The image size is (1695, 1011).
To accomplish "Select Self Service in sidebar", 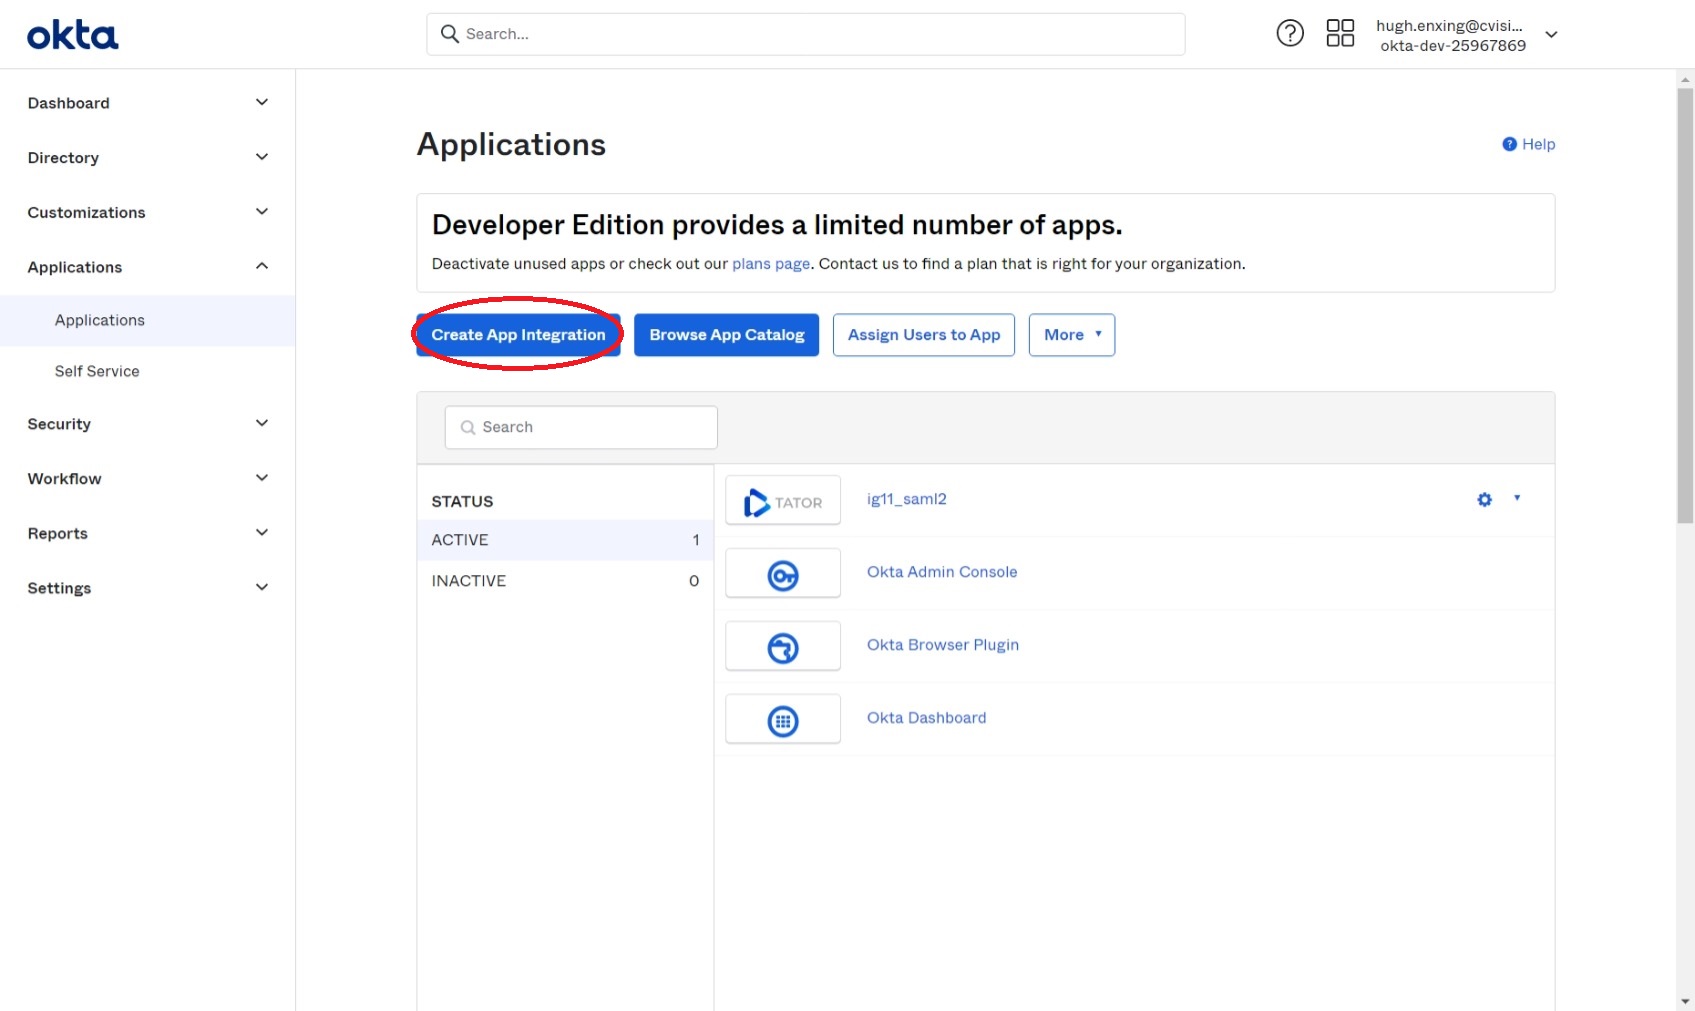I will [x=97, y=371].
